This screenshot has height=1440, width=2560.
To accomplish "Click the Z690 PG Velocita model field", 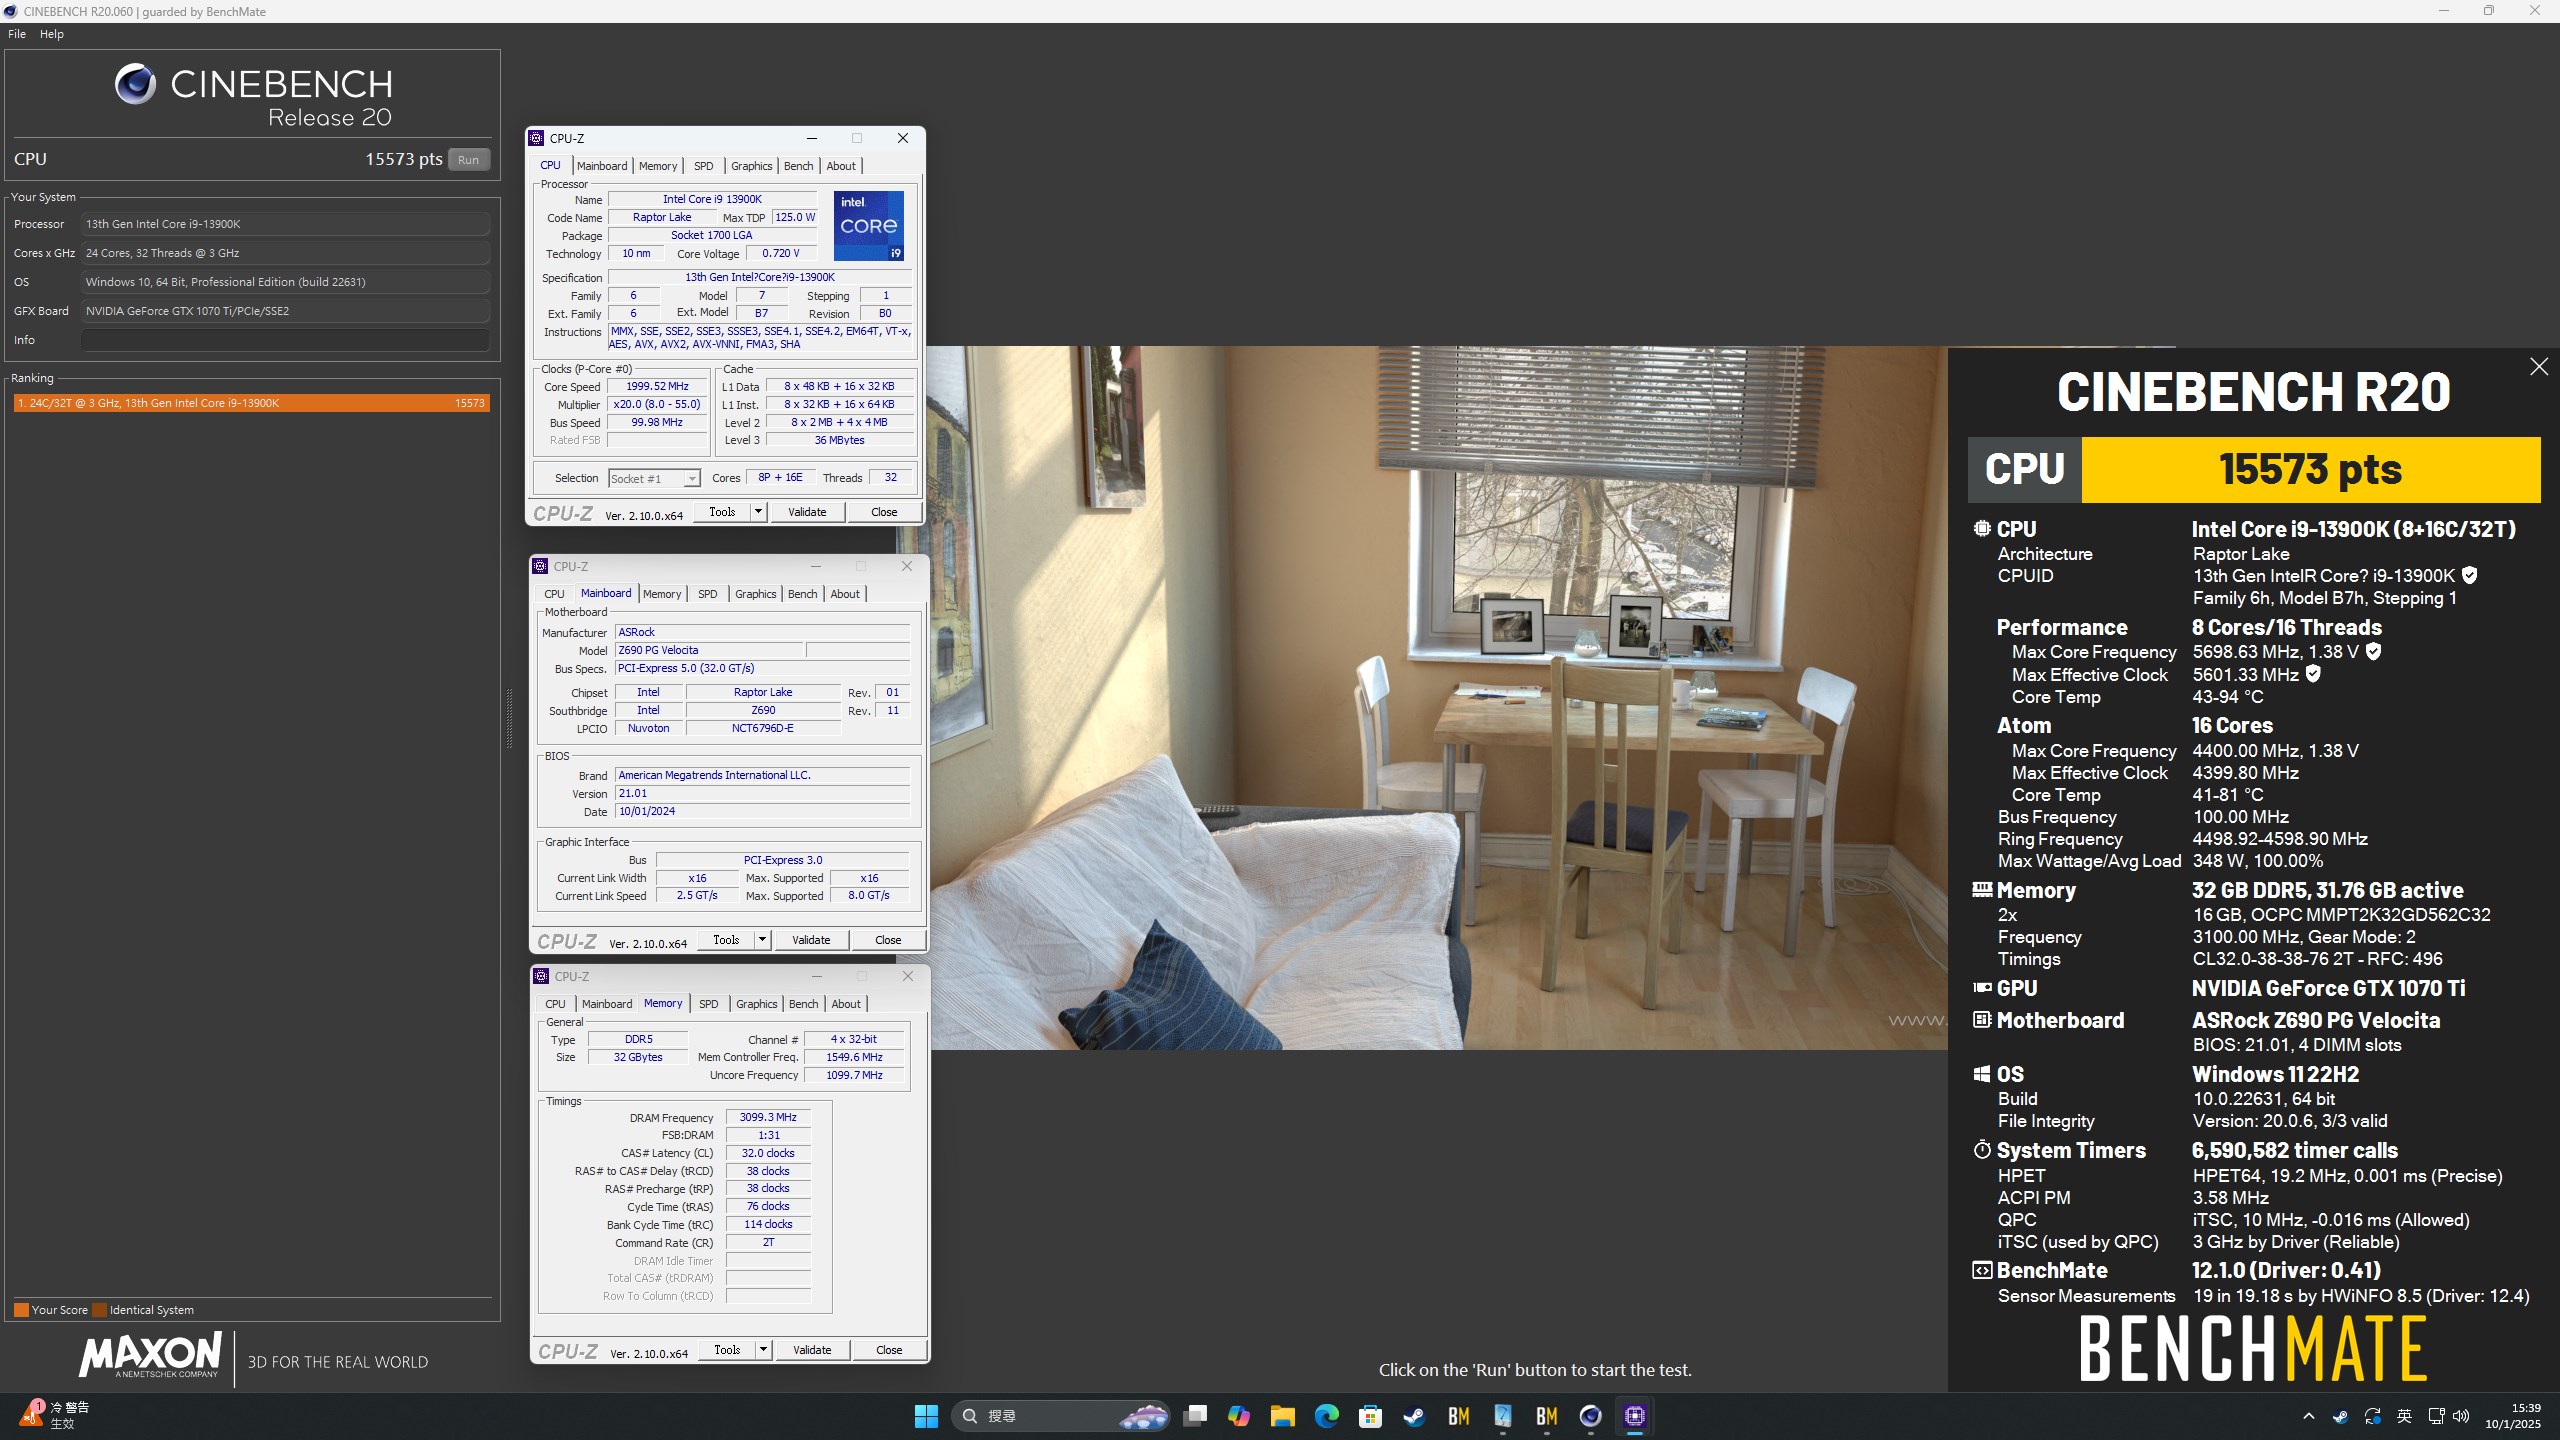I will pyautogui.click(x=709, y=650).
